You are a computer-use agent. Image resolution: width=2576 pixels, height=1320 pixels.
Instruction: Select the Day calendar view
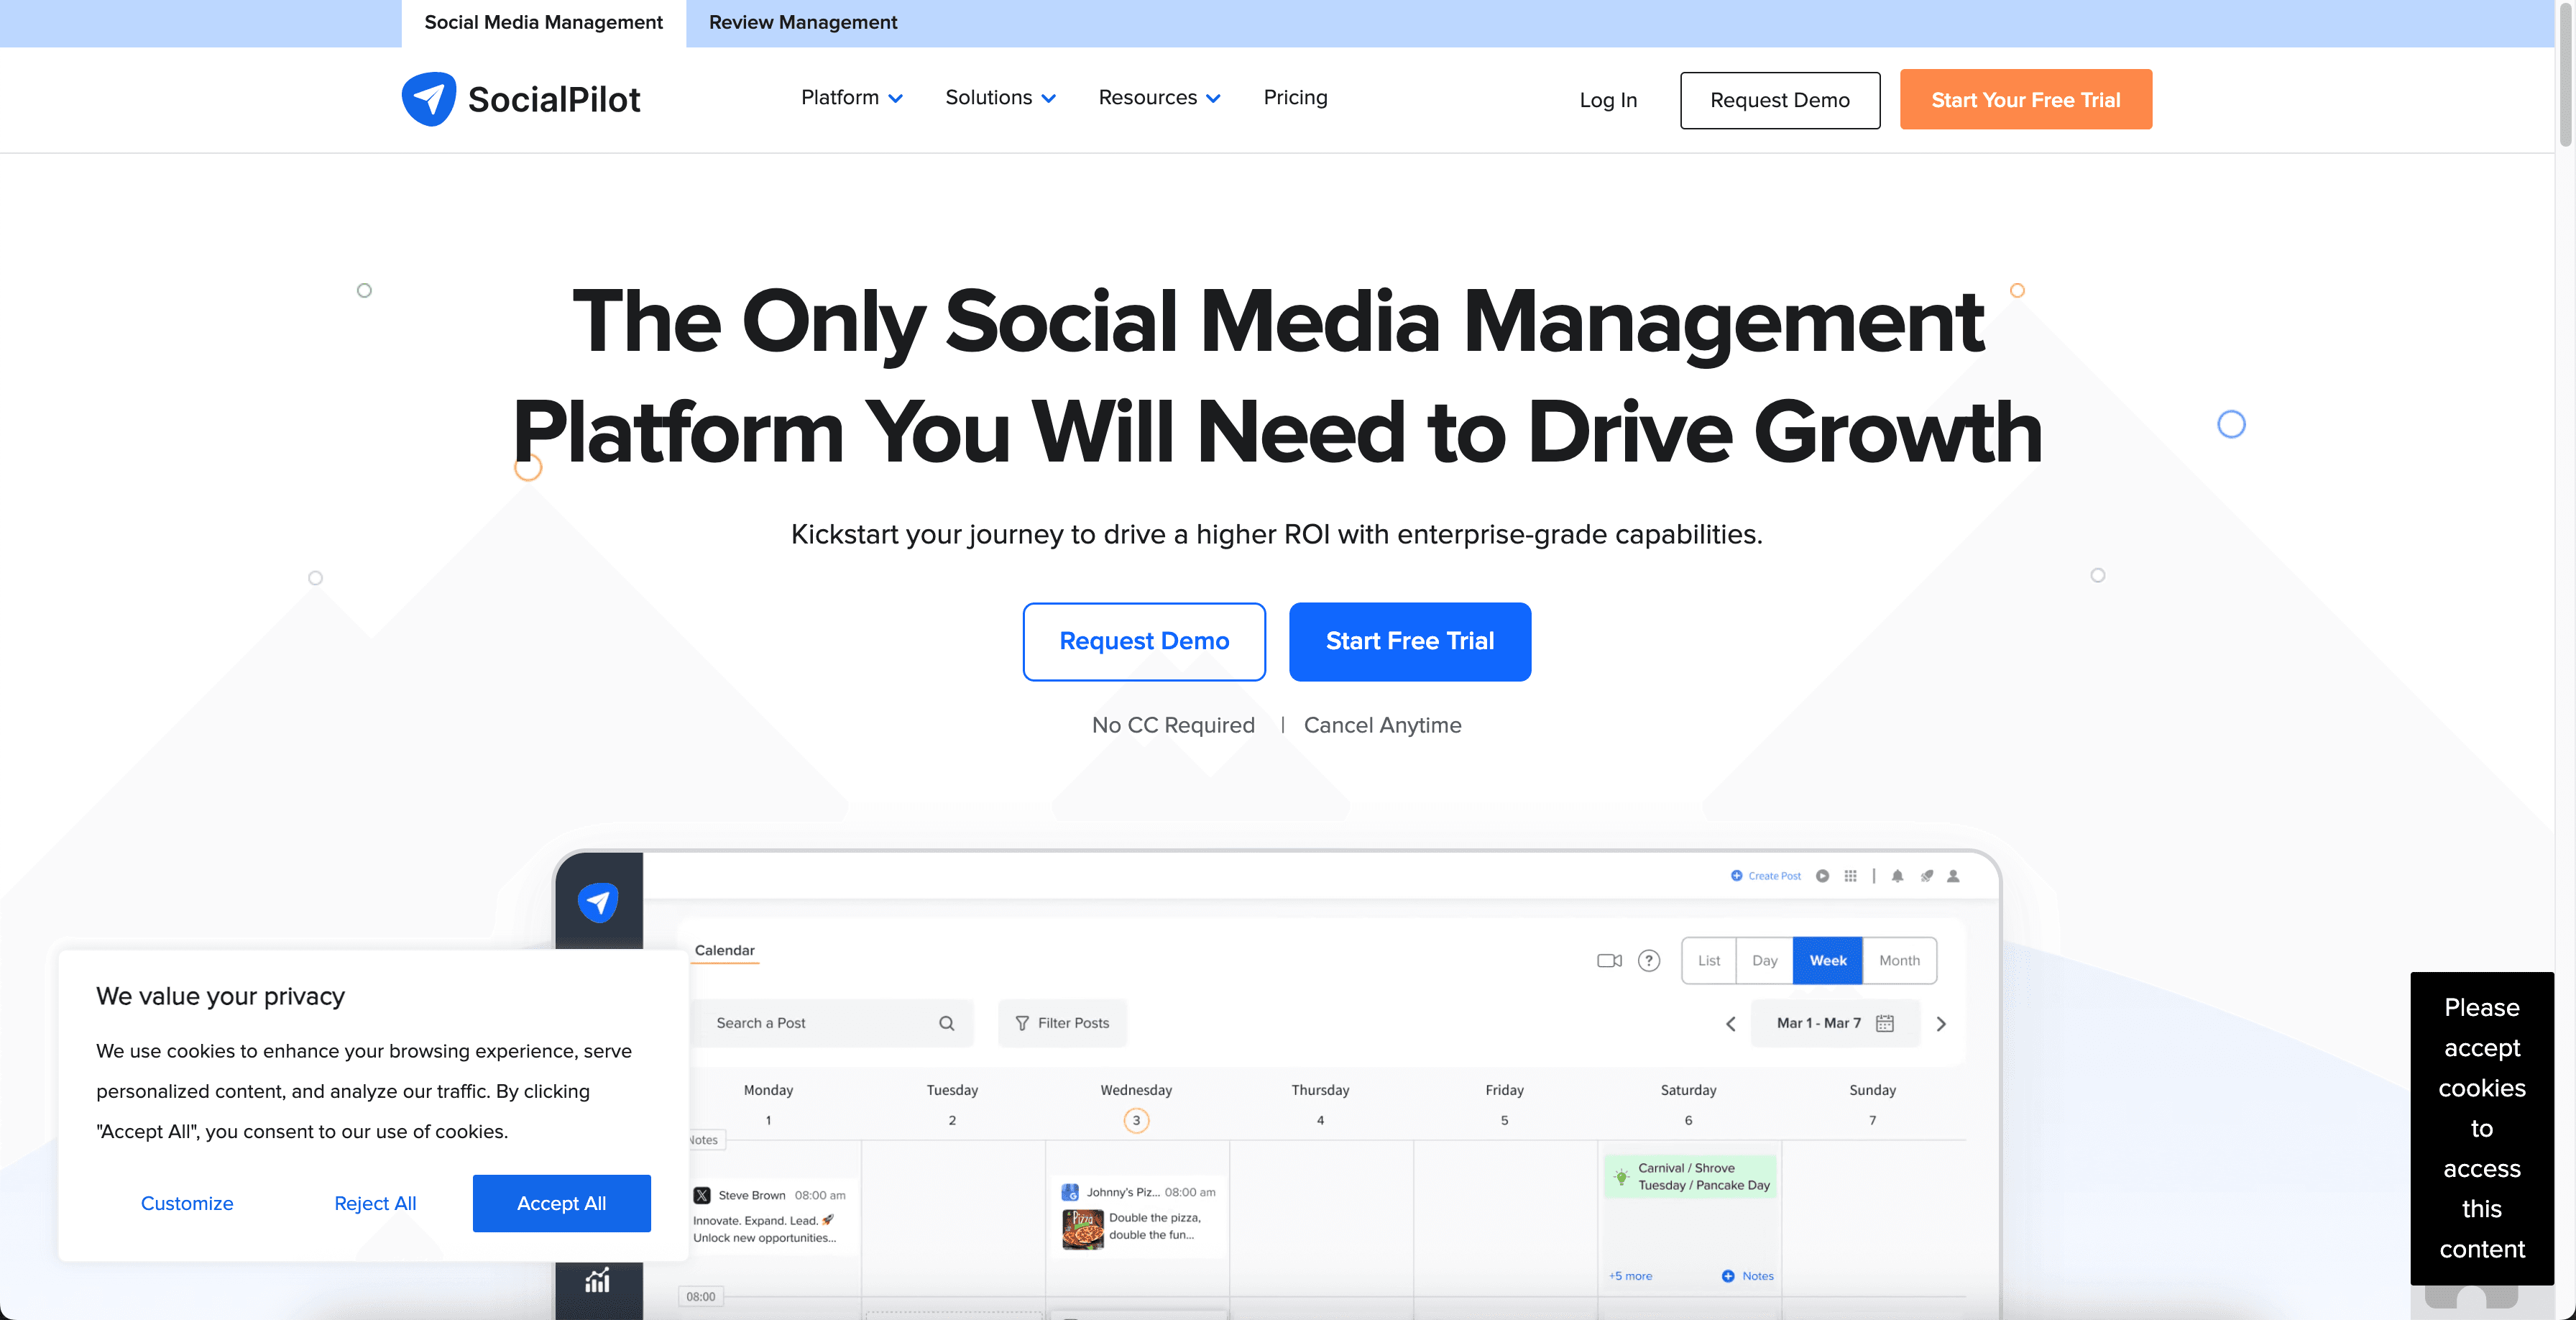[1765, 960]
